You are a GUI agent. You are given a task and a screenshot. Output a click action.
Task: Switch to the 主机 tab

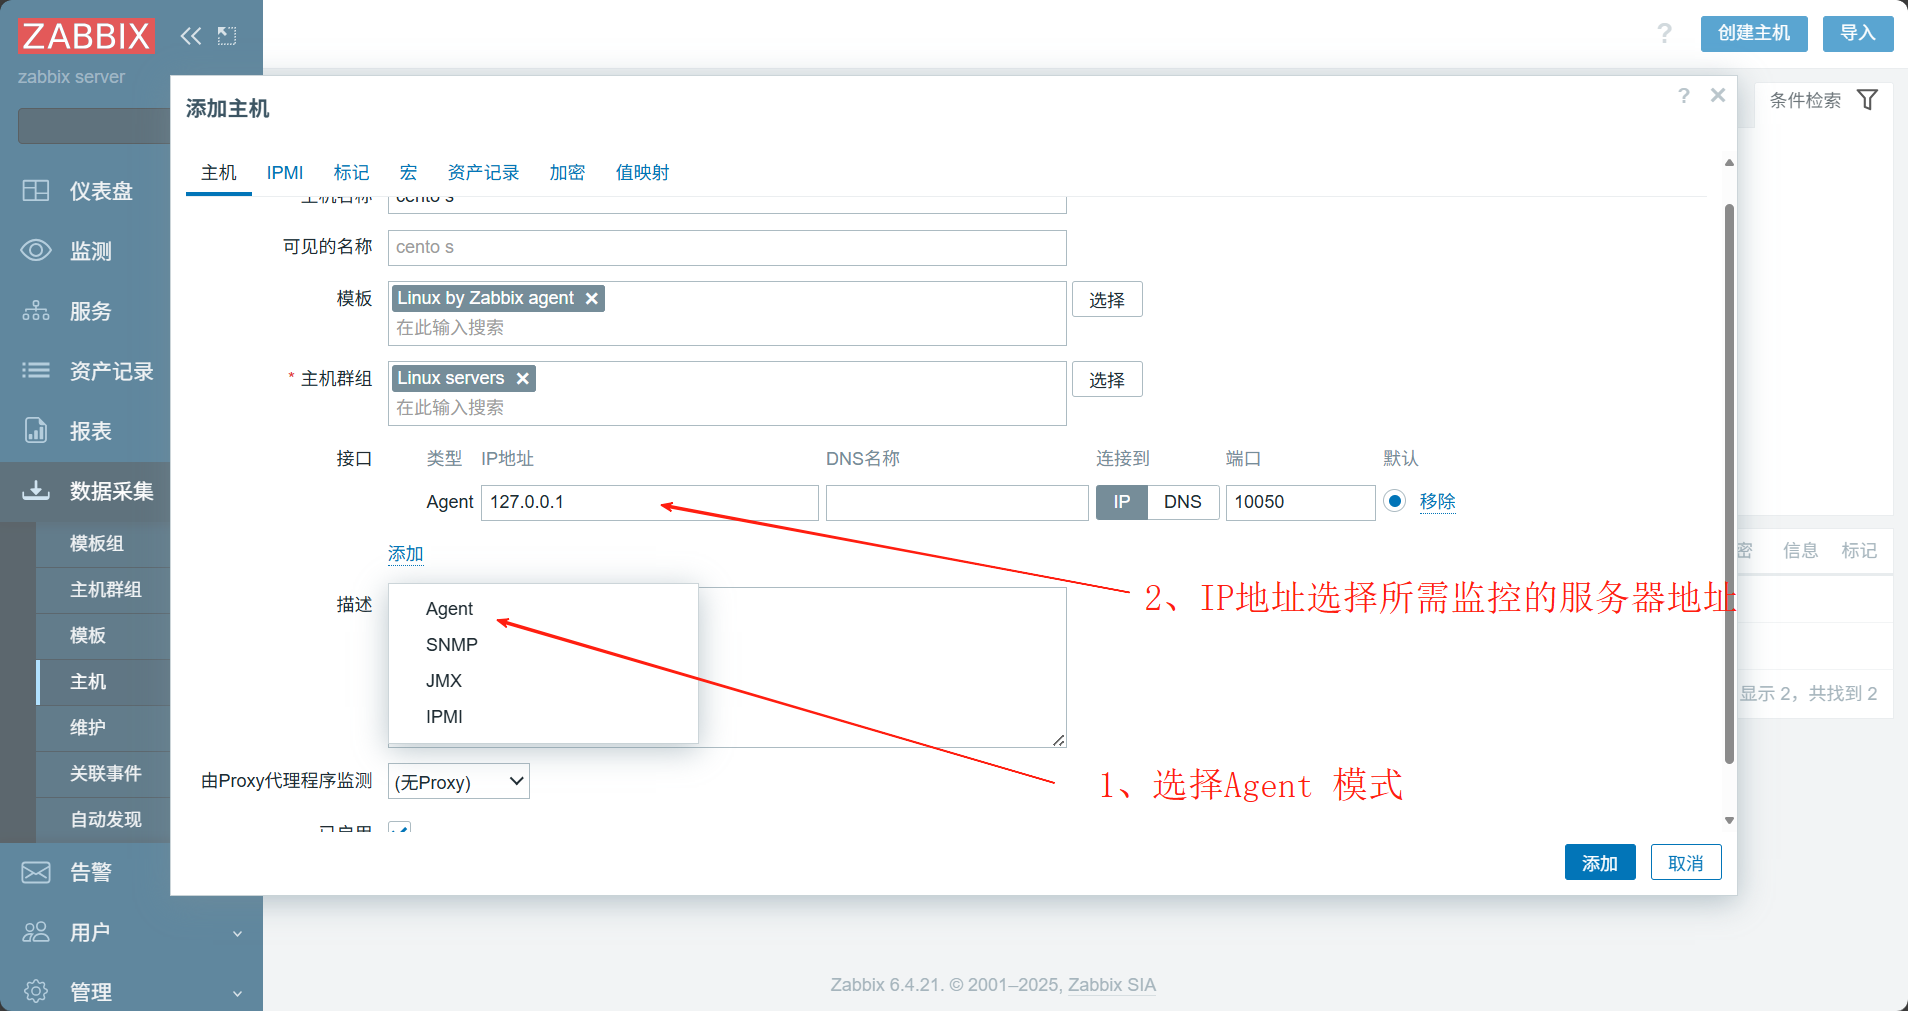219,173
